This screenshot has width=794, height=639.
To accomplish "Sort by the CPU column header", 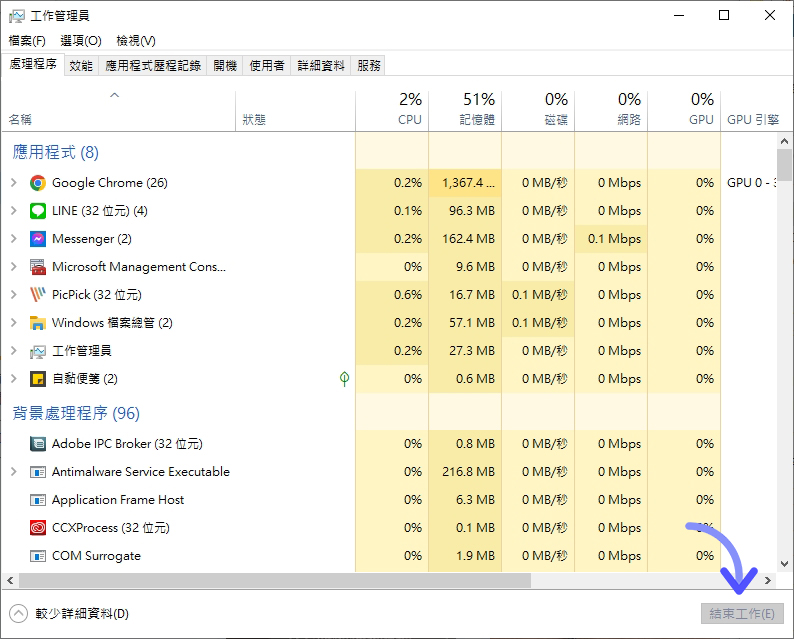I will tap(392, 111).
